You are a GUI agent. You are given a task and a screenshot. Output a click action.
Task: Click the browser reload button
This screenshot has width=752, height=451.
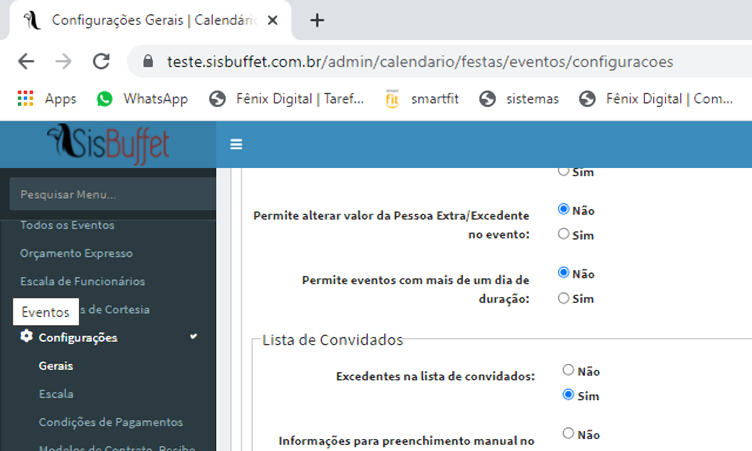[101, 61]
